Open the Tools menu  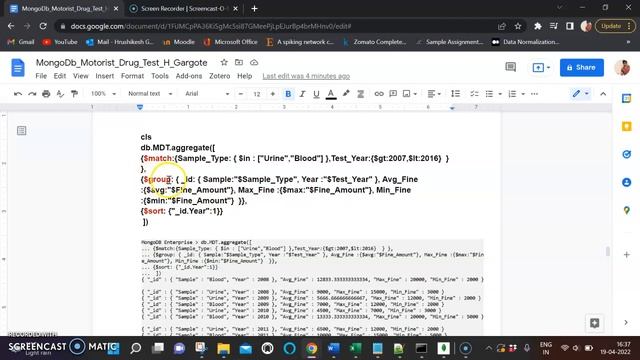(160, 76)
